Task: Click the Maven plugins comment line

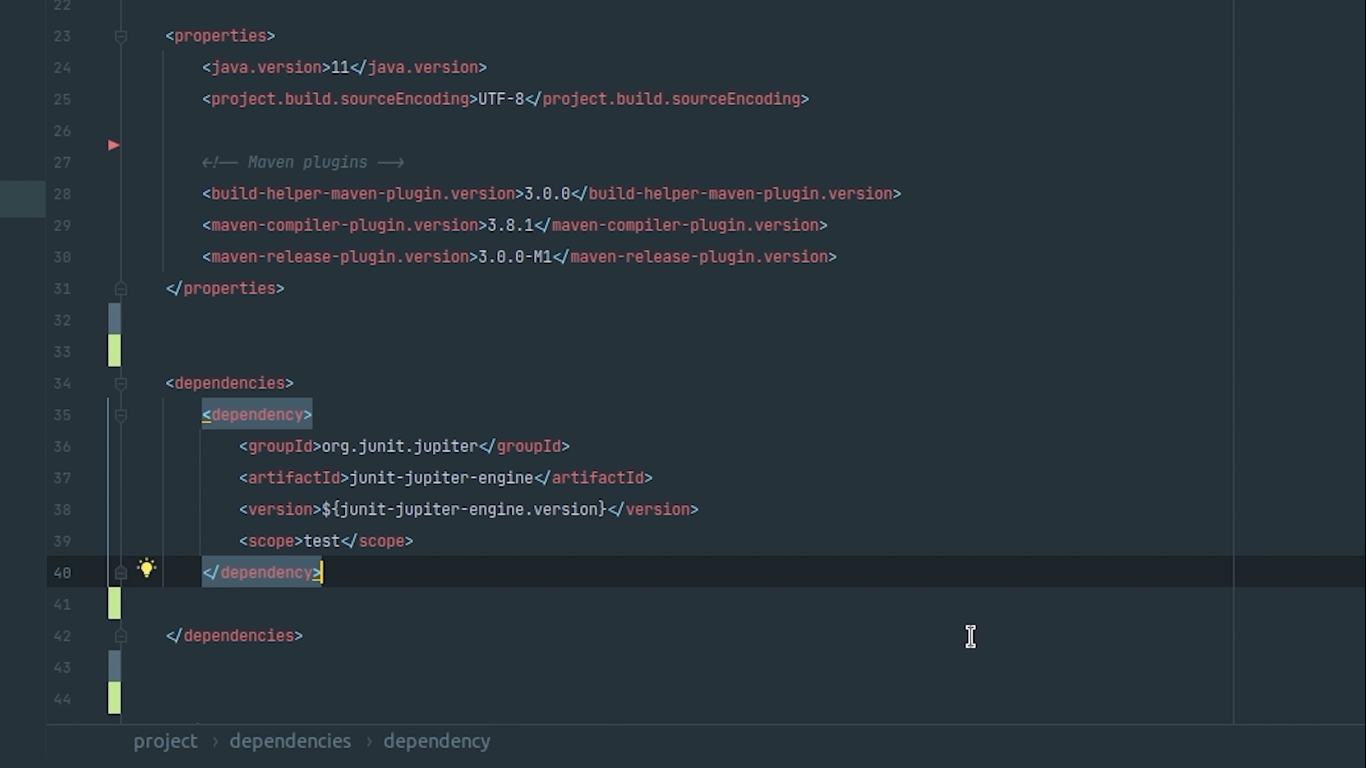Action: point(303,162)
